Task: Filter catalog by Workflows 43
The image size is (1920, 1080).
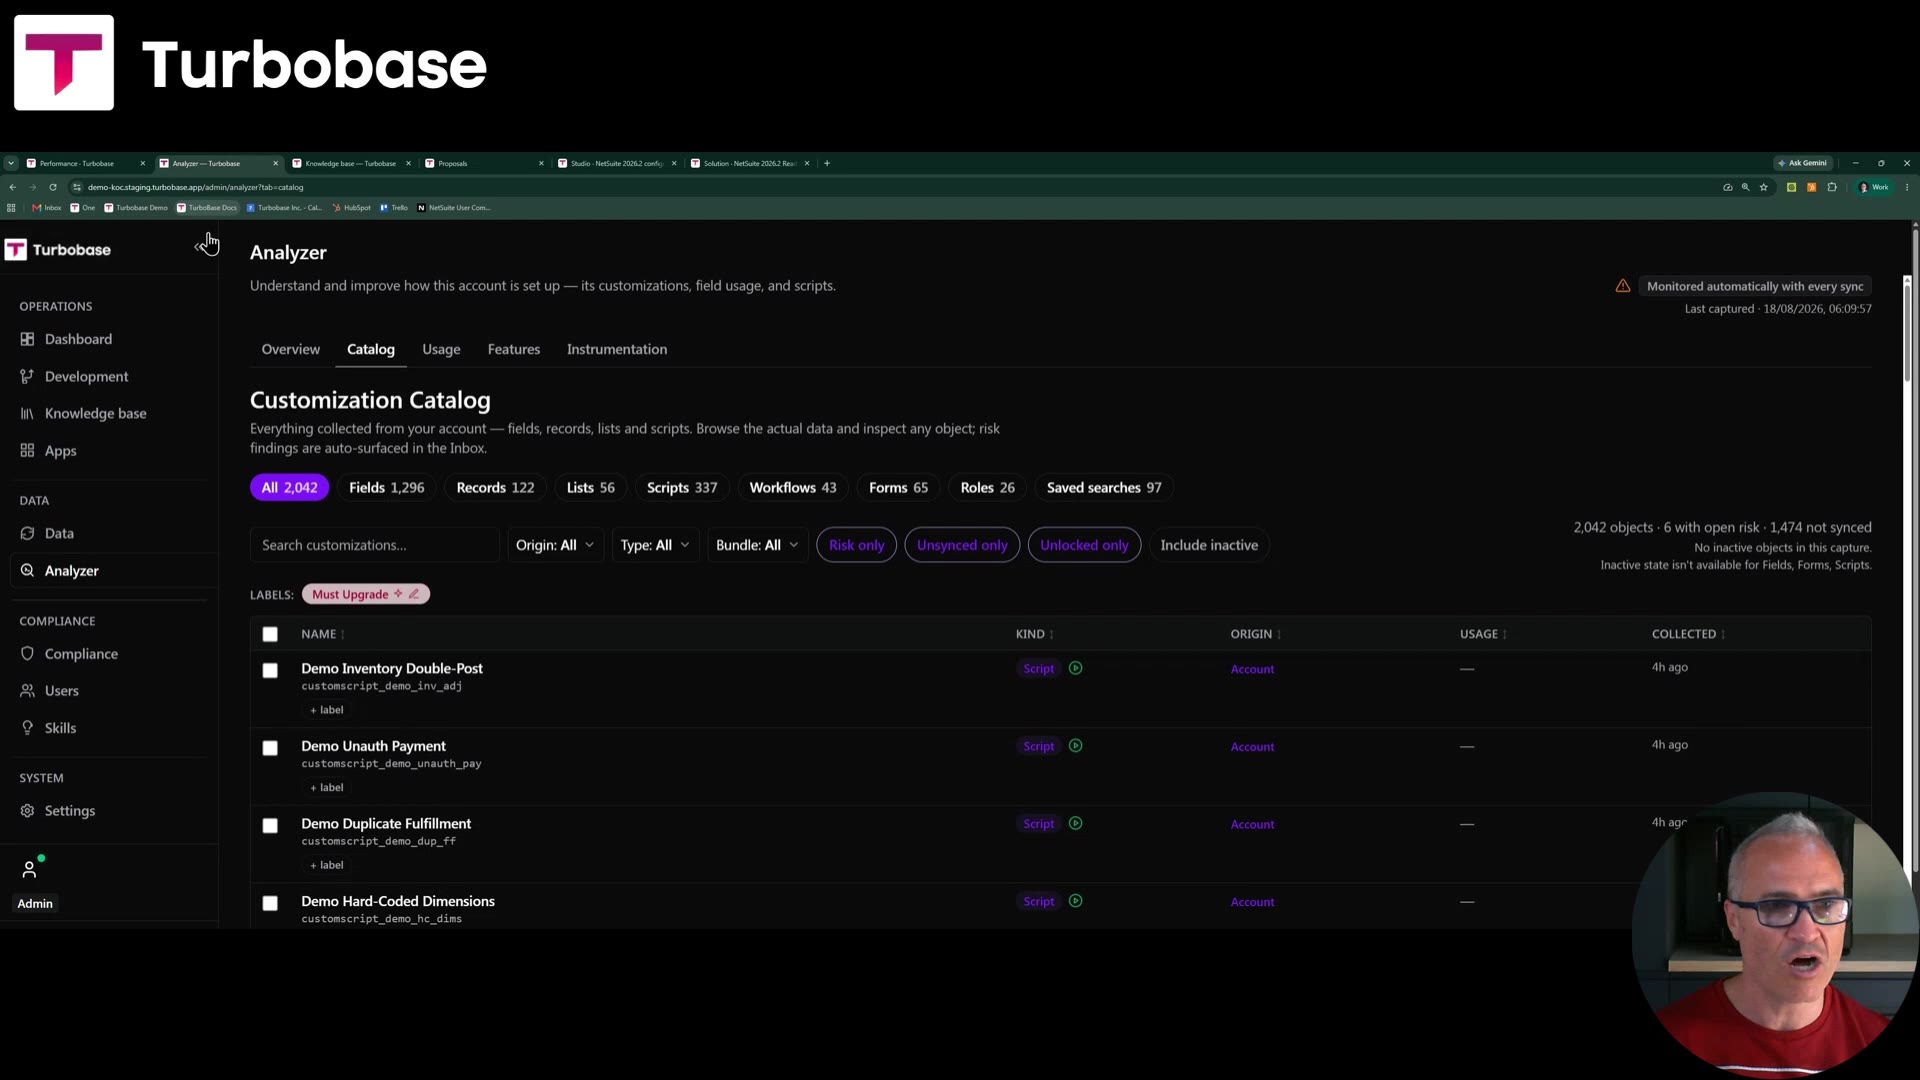Action: pyautogui.click(x=793, y=487)
